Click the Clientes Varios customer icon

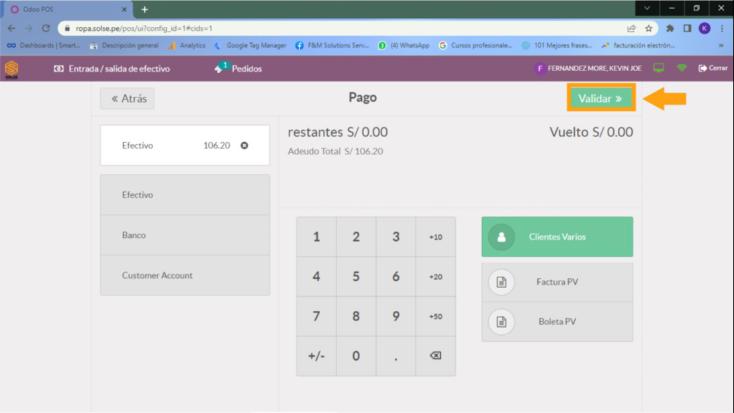[500, 237]
